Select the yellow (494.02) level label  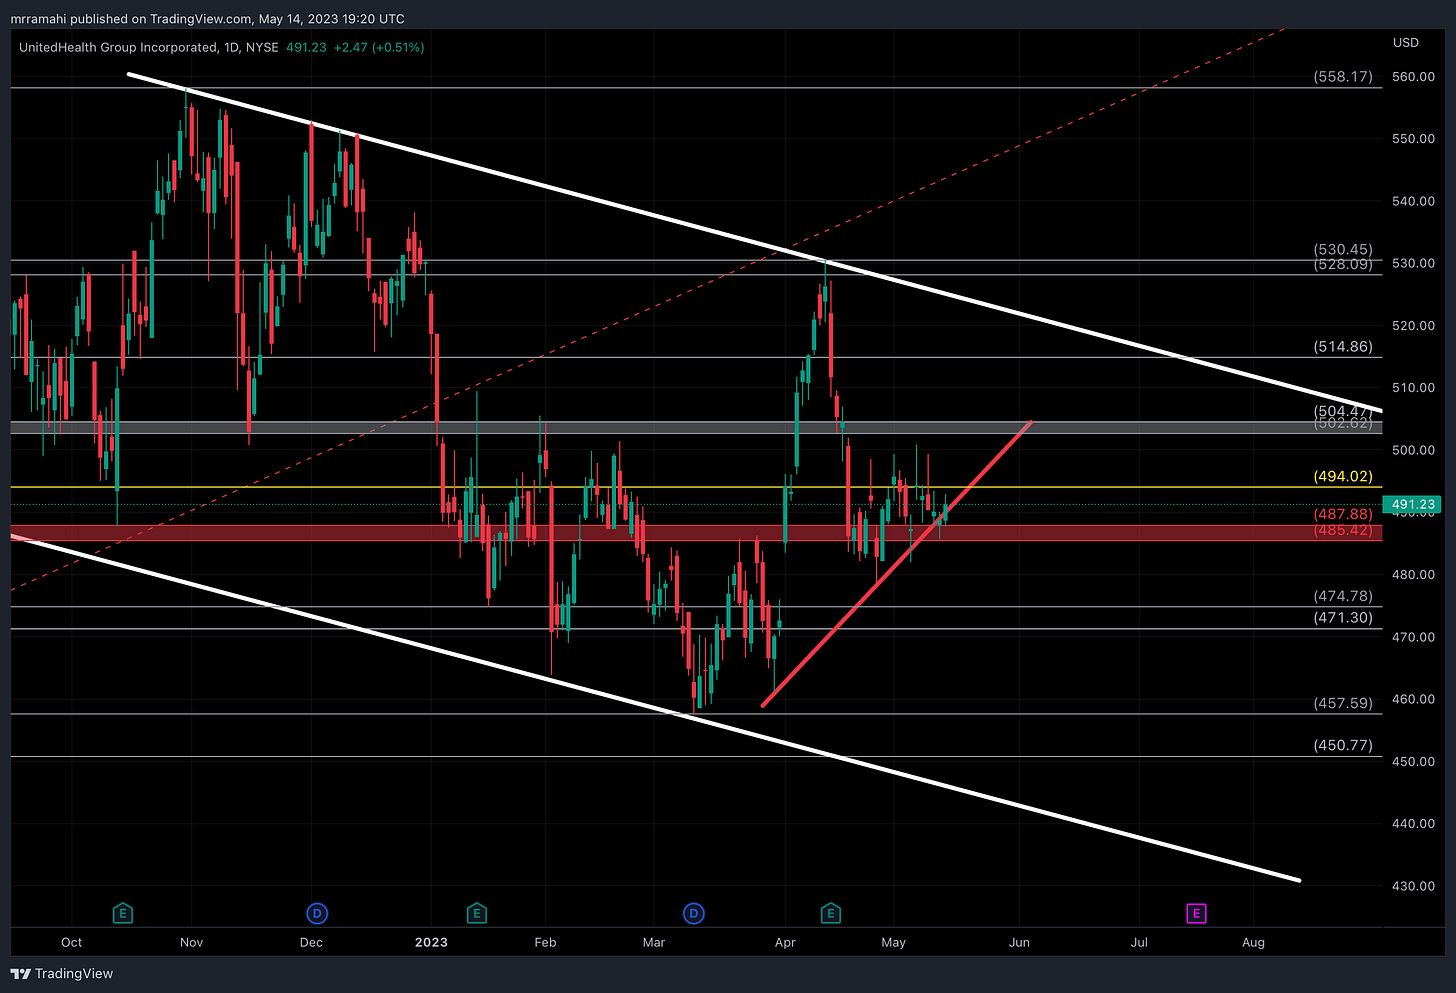click(x=1343, y=477)
